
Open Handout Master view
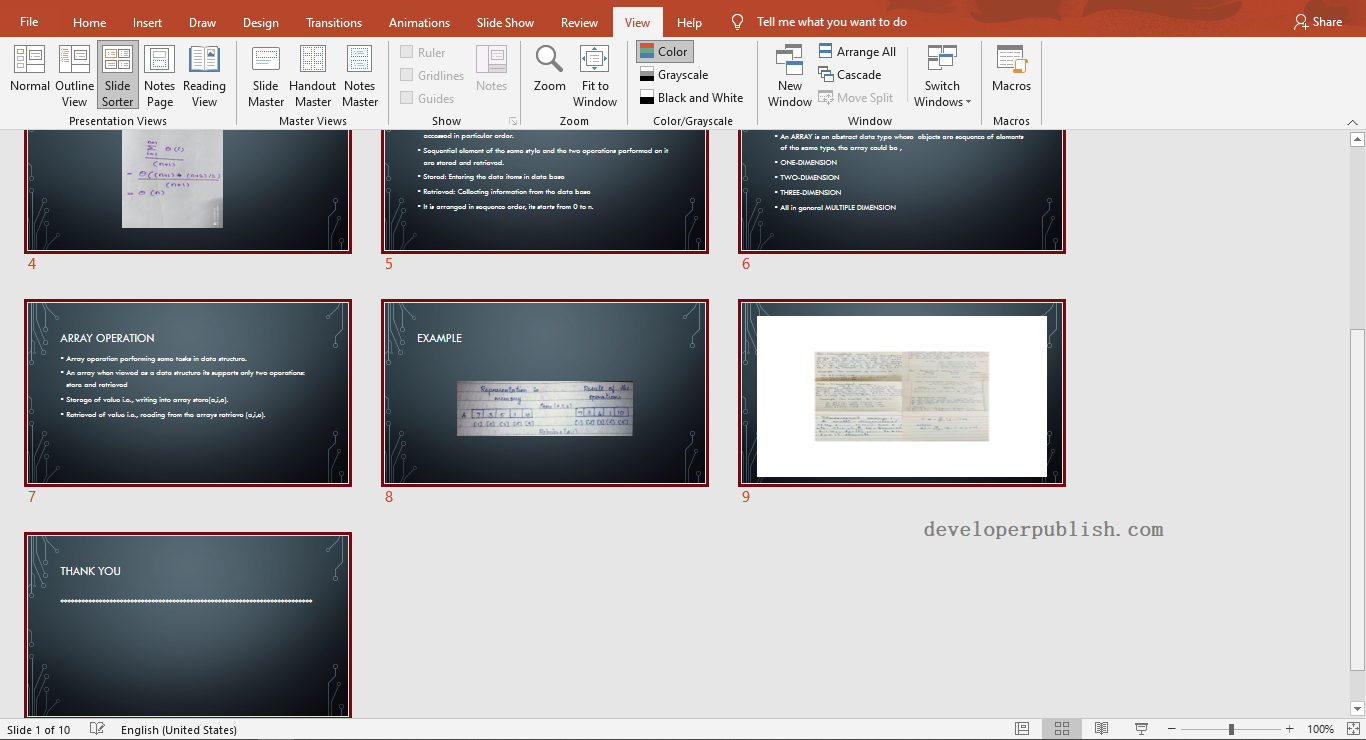[x=312, y=75]
